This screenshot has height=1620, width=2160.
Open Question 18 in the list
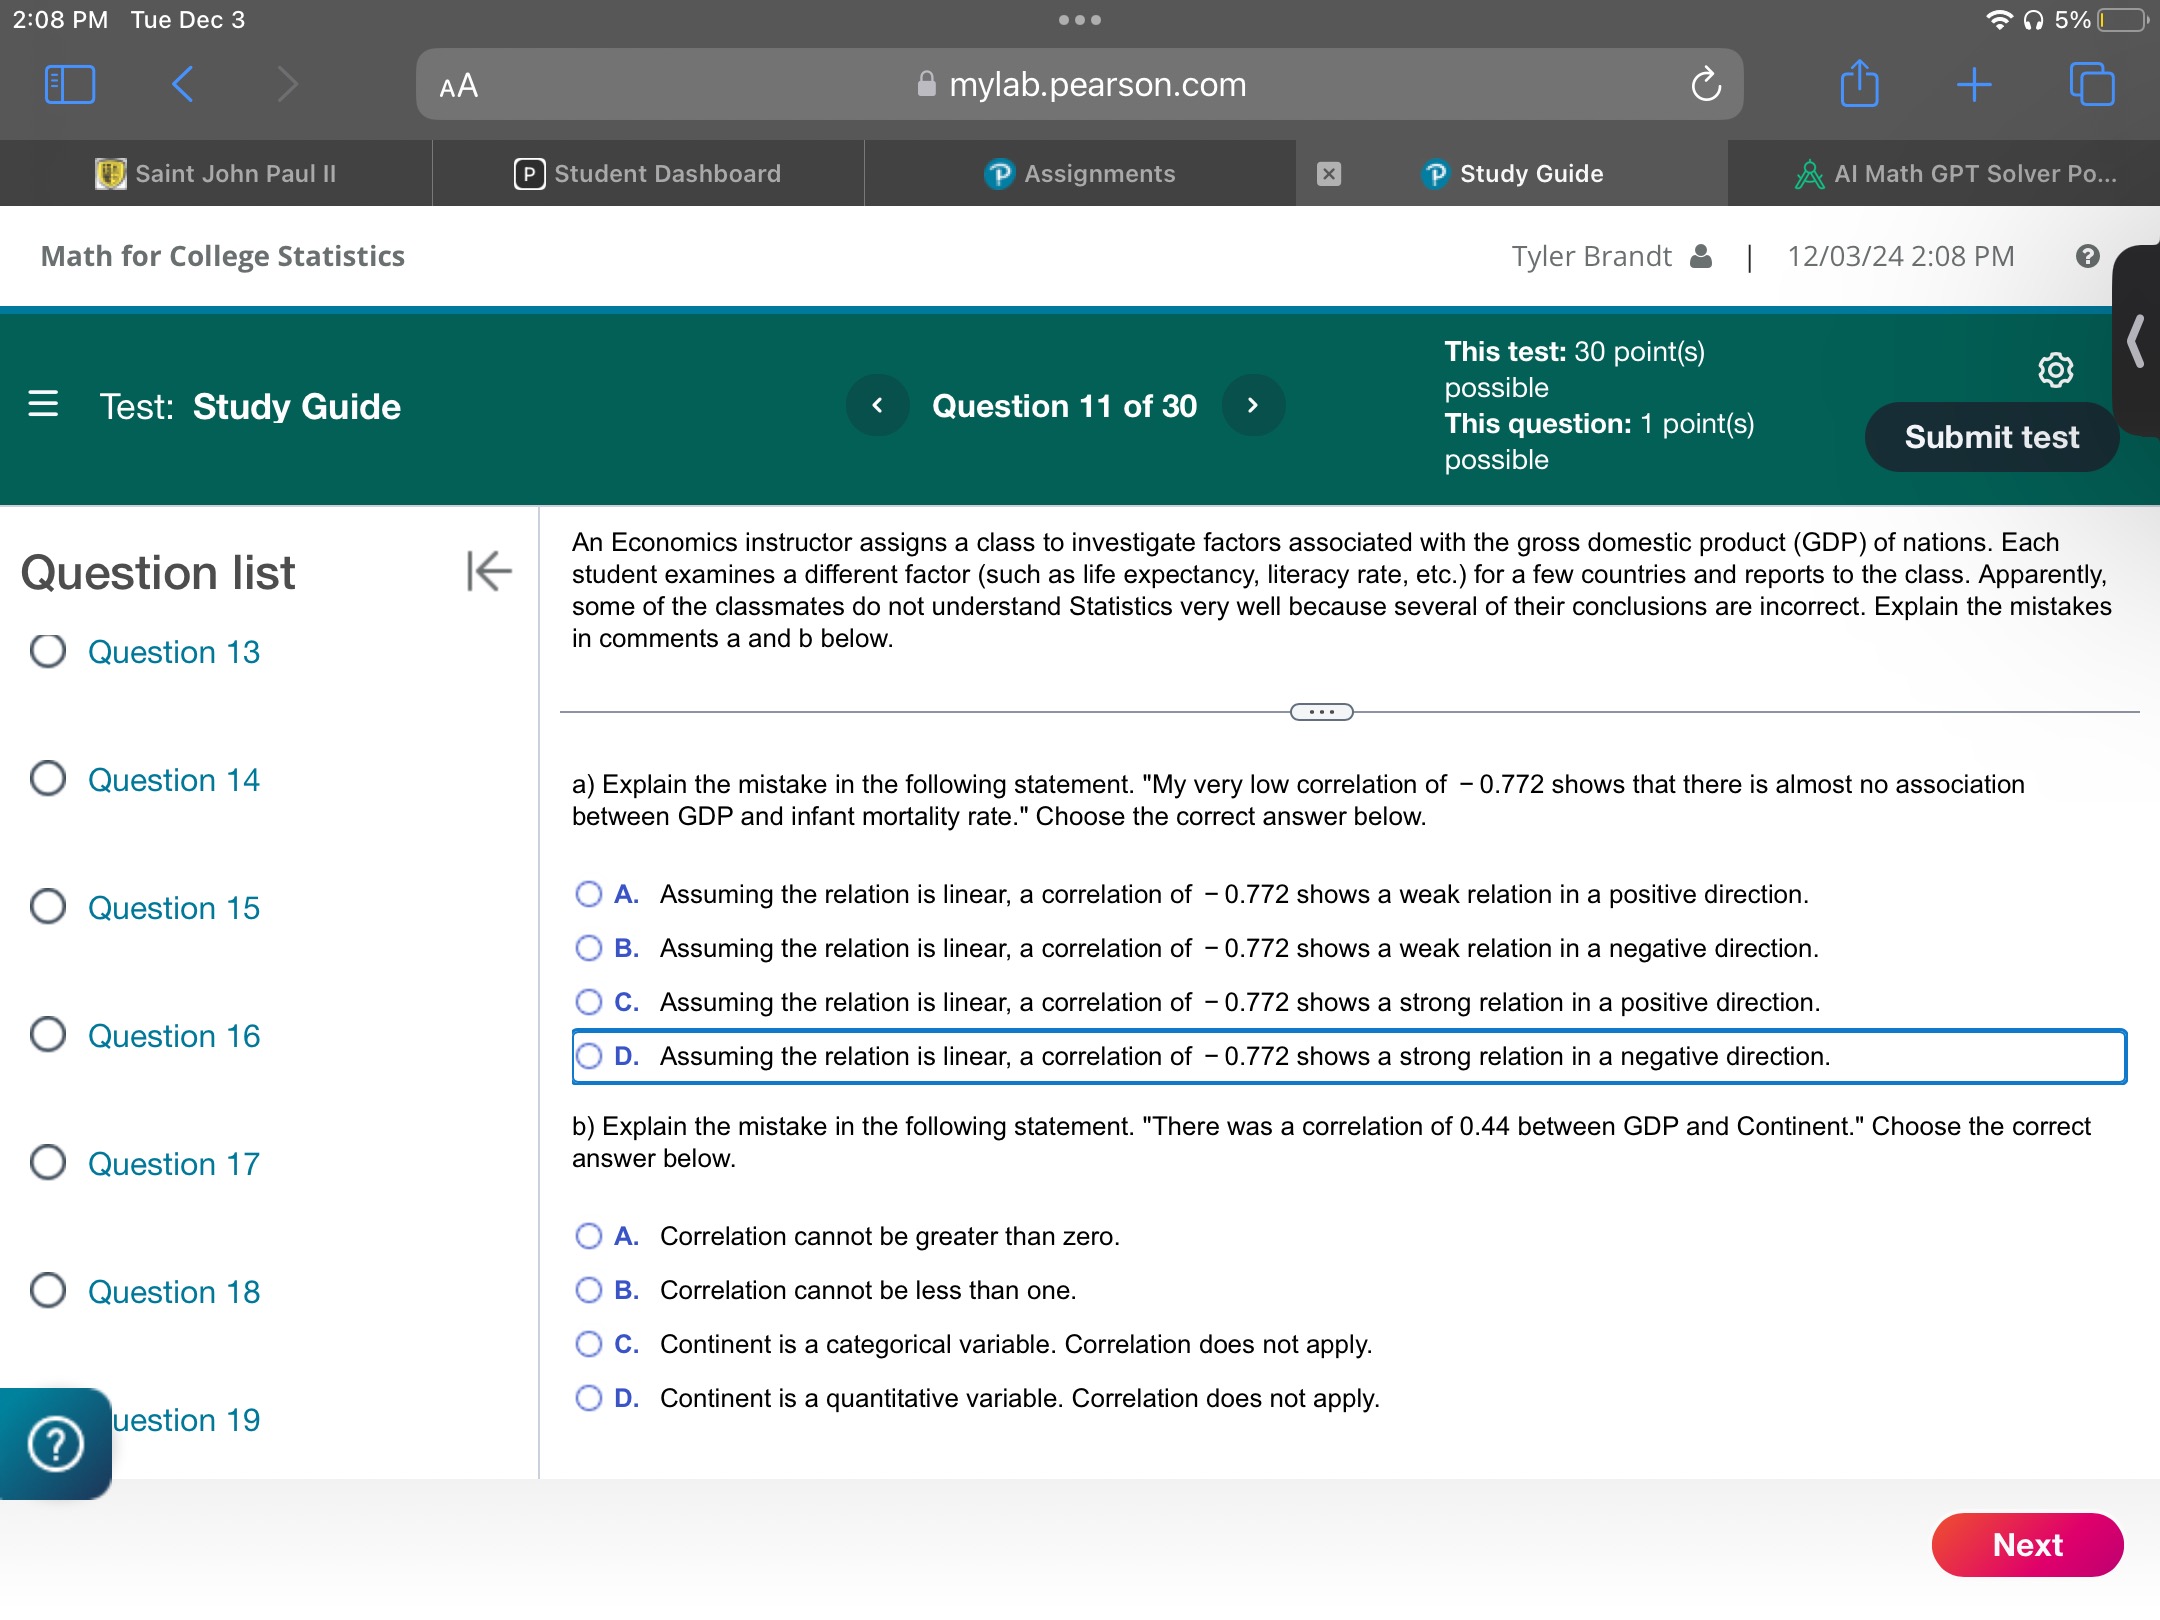click(x=174, y=1292)
